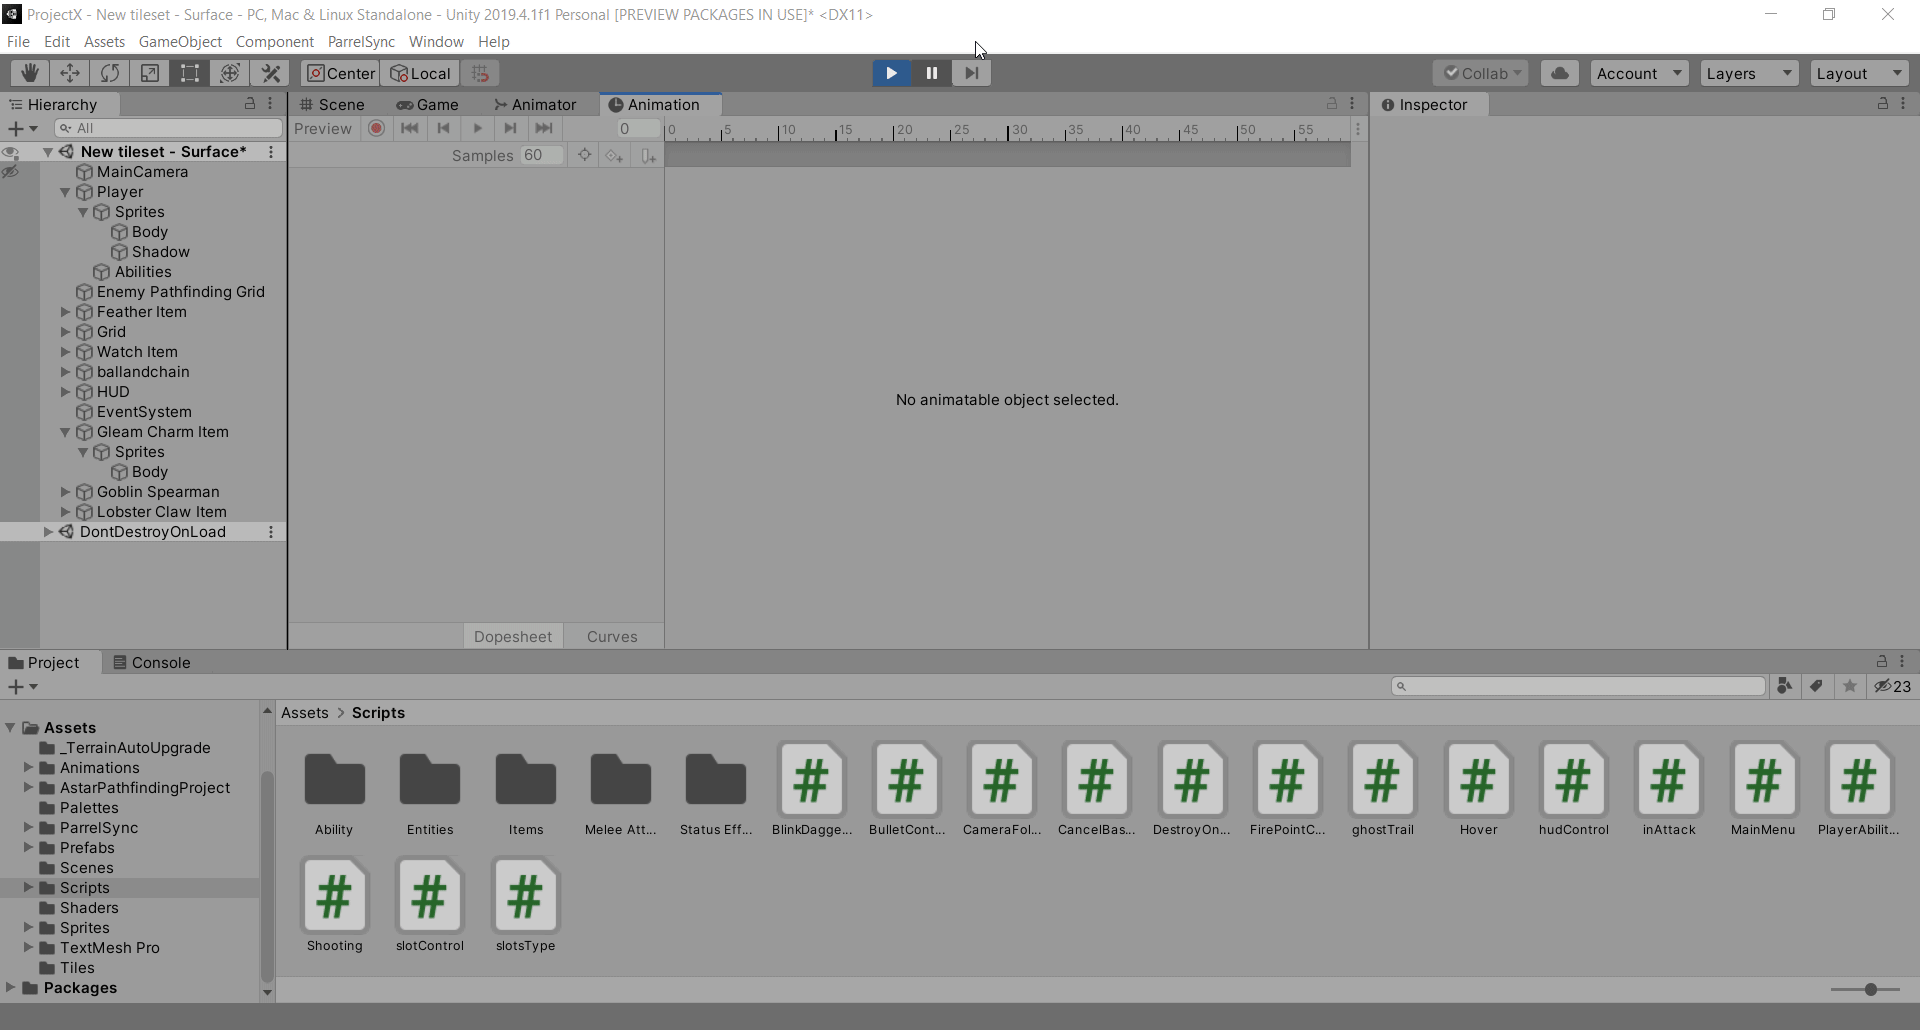Expand the DontDestroyOnLoad scene
Screen dimensions: 1920x1030
tap(47, 532)
